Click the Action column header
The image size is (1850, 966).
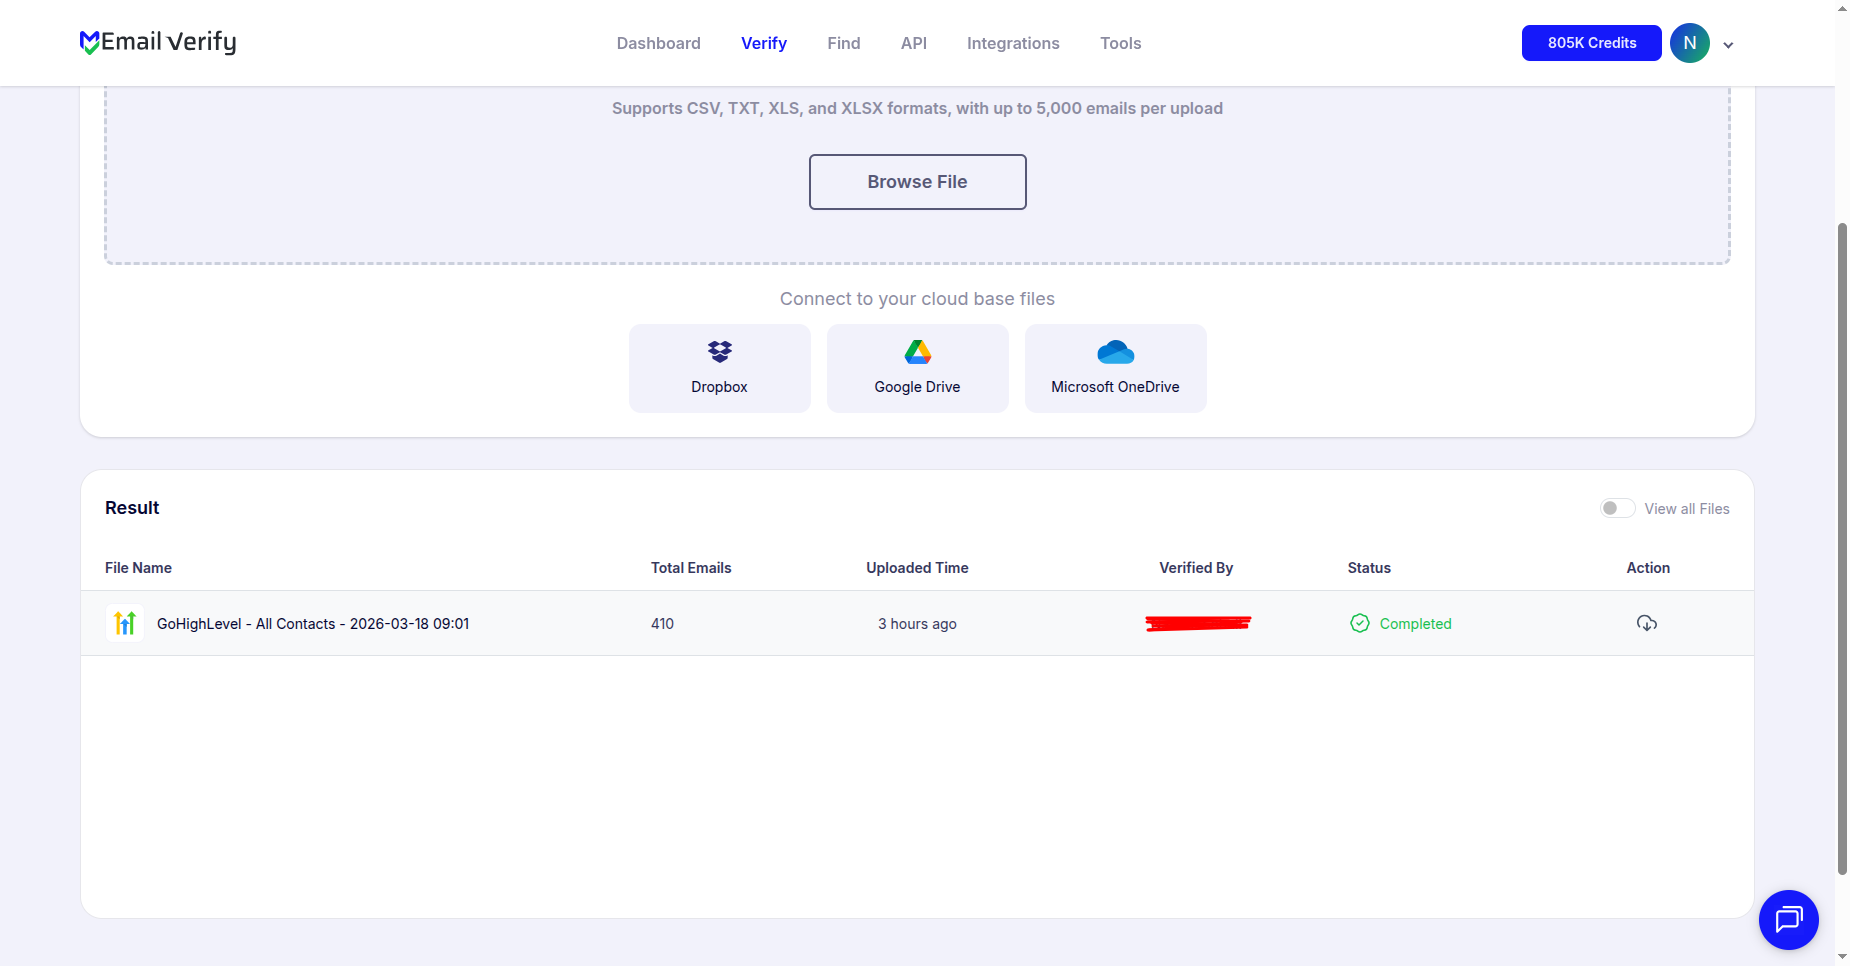point(1648,568)
